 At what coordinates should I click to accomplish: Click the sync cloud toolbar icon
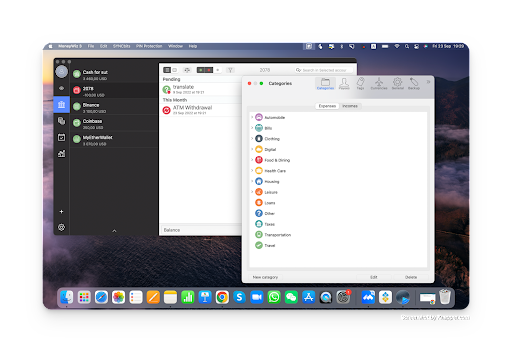pyautogui.click(x=187, y=70)
